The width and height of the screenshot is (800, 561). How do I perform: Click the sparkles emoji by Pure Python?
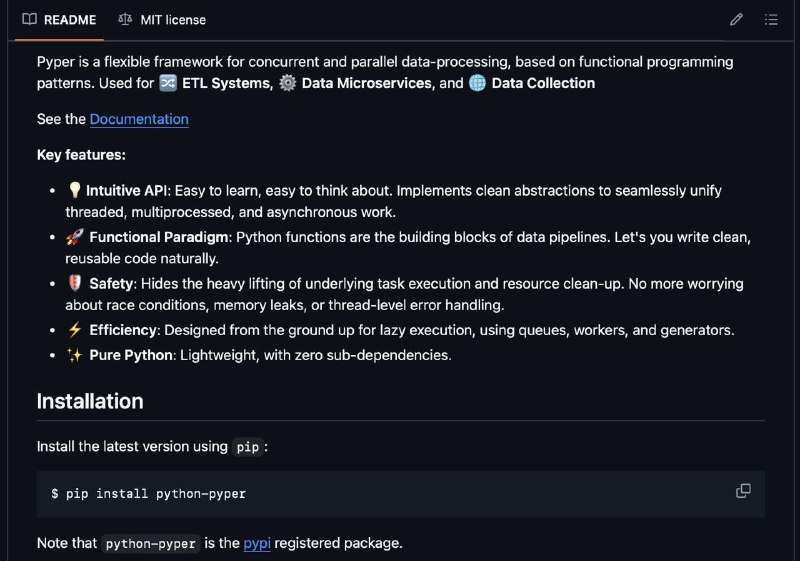(x=74, y=355)
